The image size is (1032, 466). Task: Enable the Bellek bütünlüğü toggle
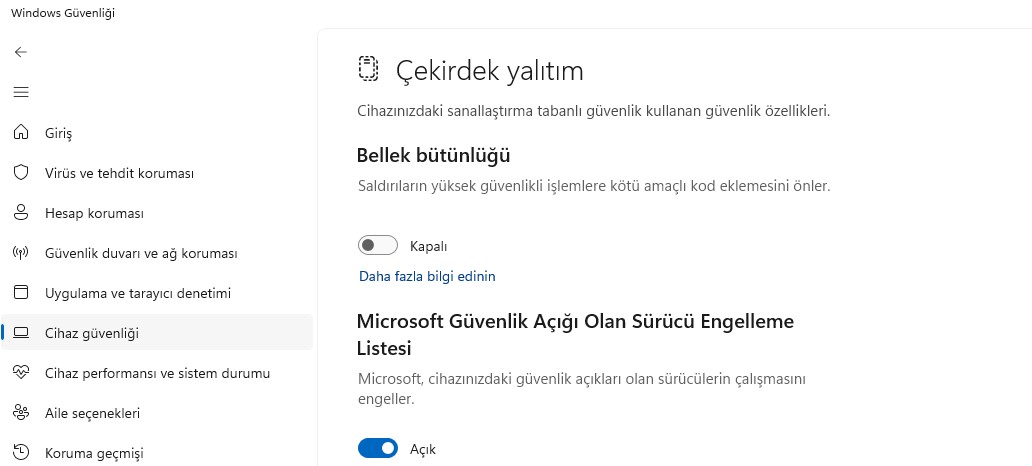[x=378, y=246]
